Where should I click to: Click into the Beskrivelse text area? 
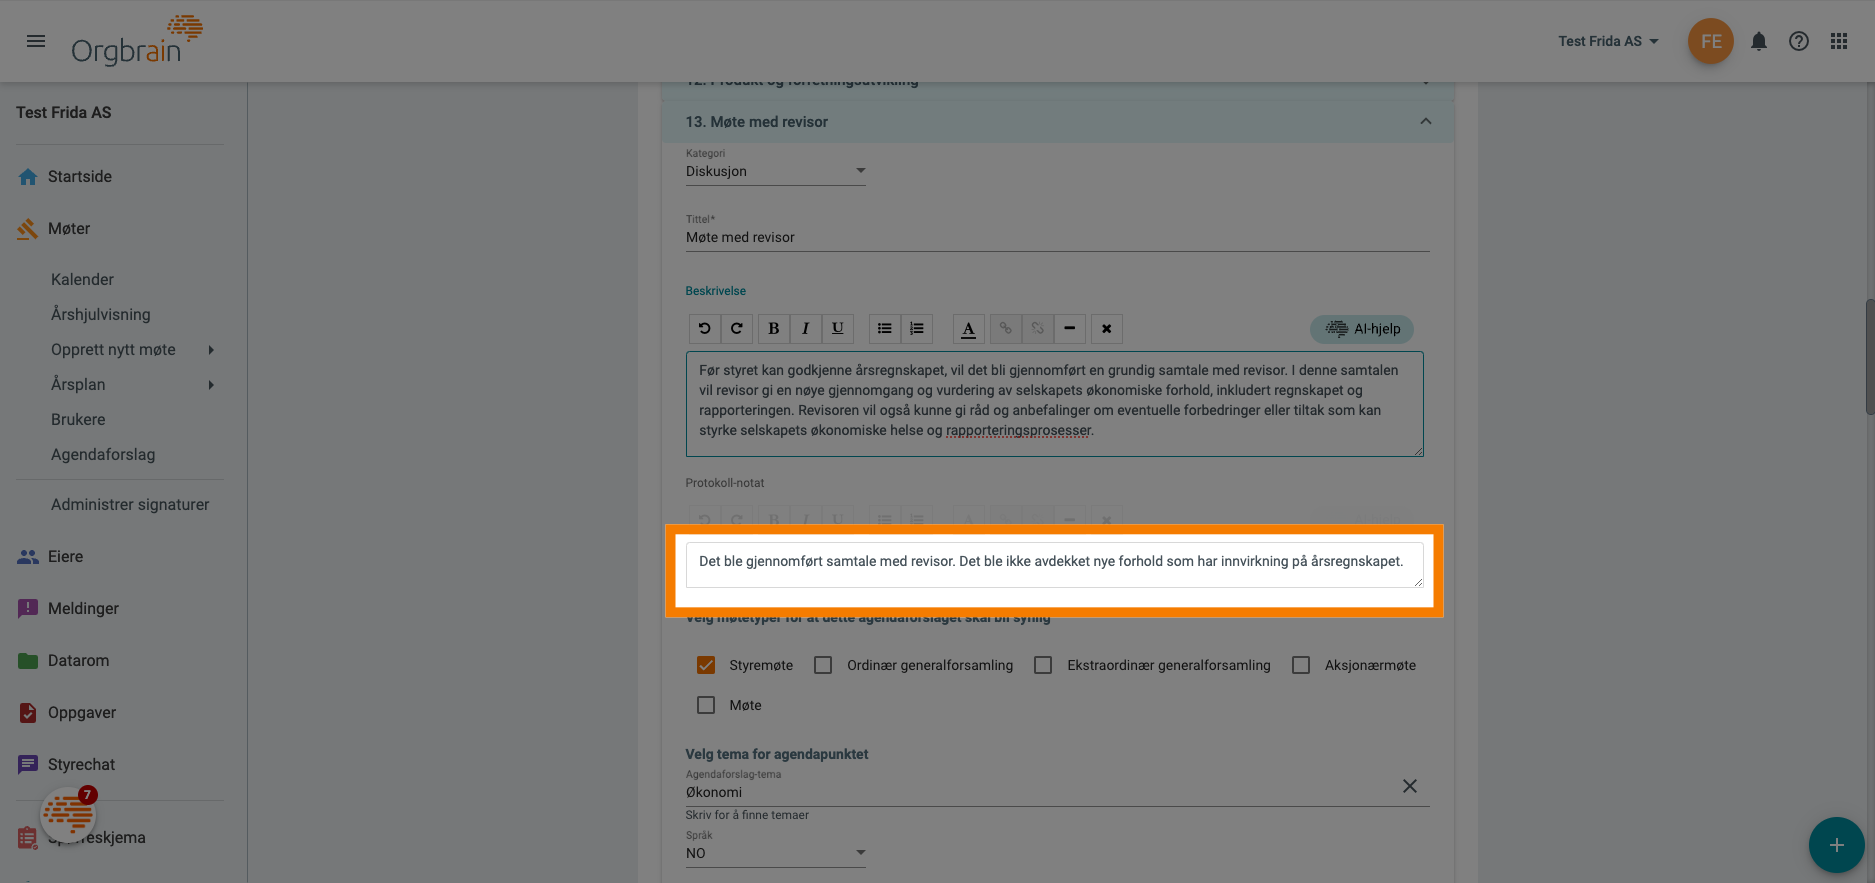pos(1055,404)
